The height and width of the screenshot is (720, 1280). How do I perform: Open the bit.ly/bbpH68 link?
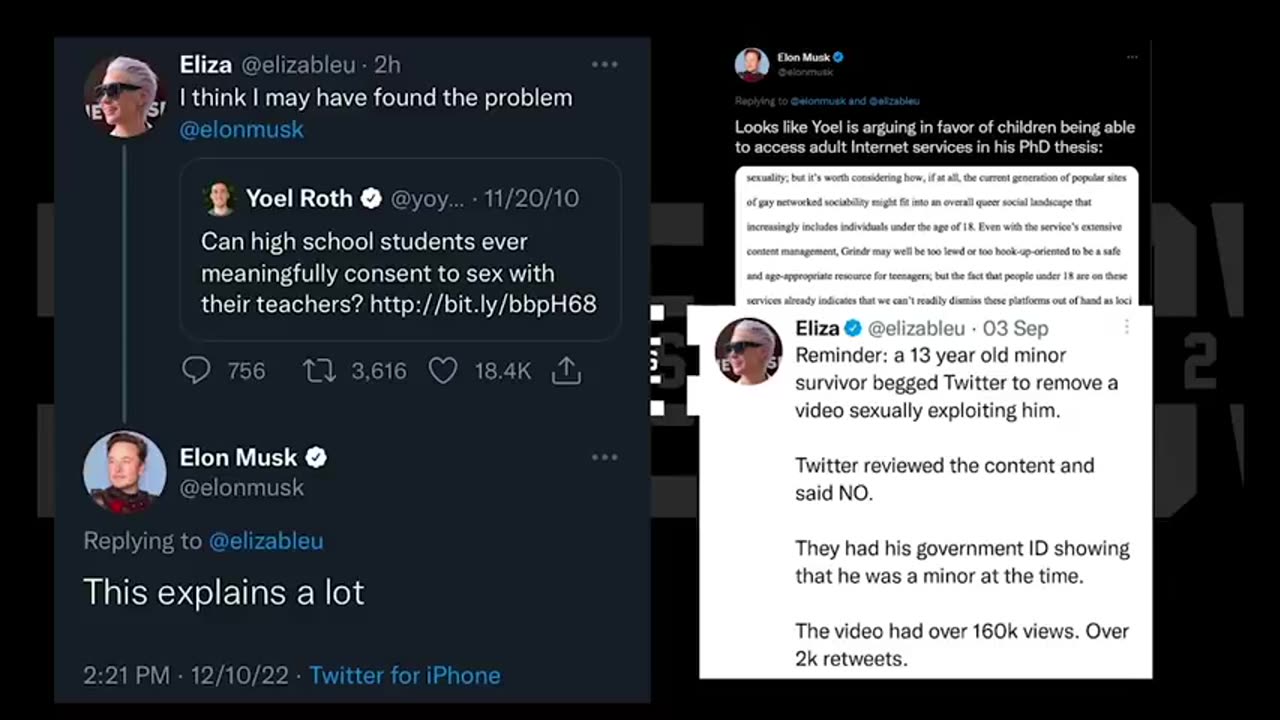click(483, 304)
